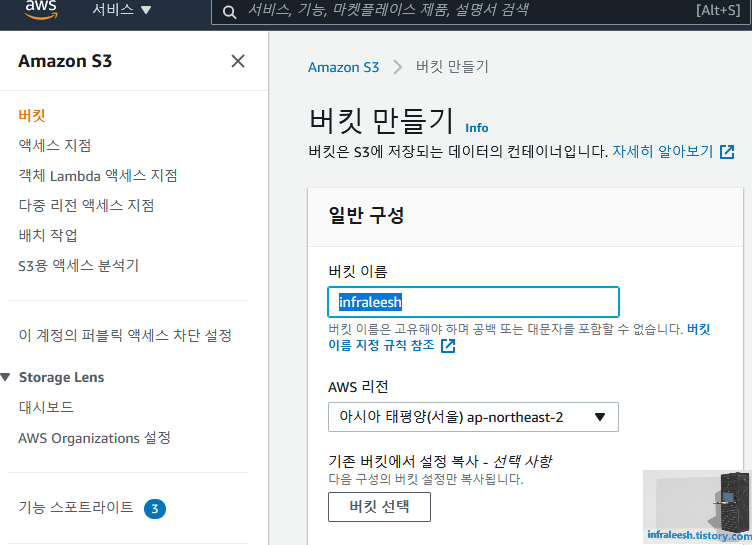Open 다중 리전 액세스 지점

86,205
